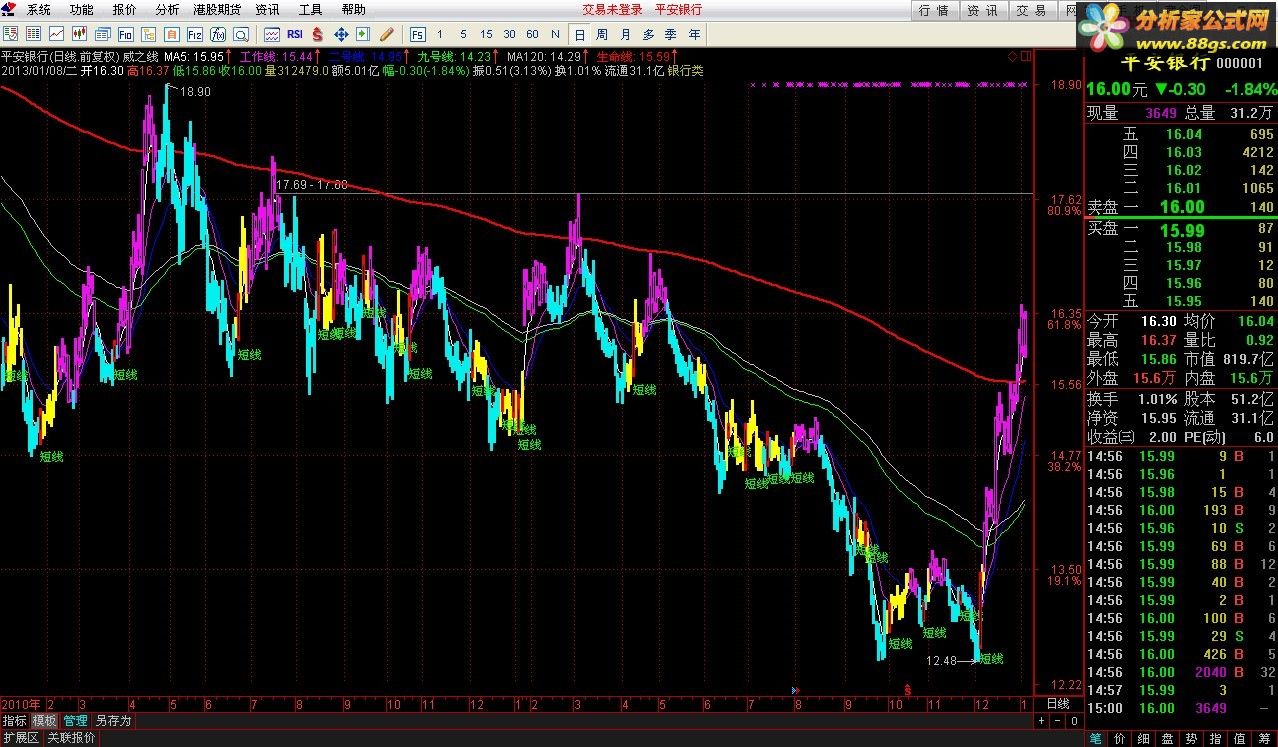This screenshot has width=1278, height=747.
Task: Select the 日 daily period
Action: [x=581, y=34]
